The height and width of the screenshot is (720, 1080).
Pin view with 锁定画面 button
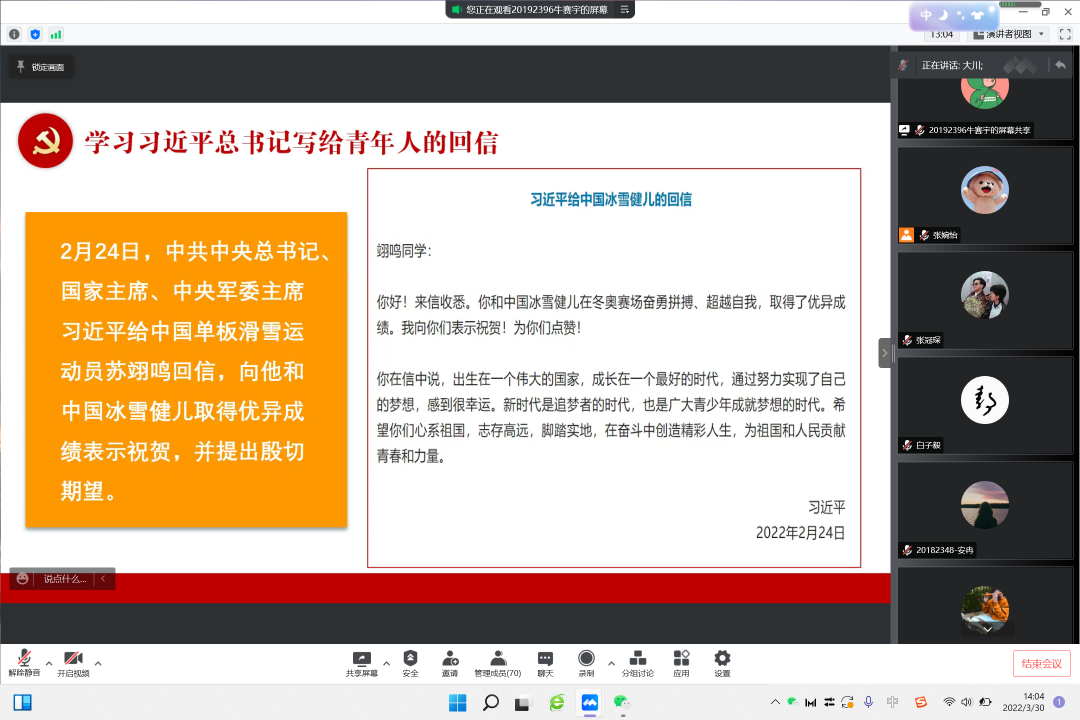(x=41, y=67)
